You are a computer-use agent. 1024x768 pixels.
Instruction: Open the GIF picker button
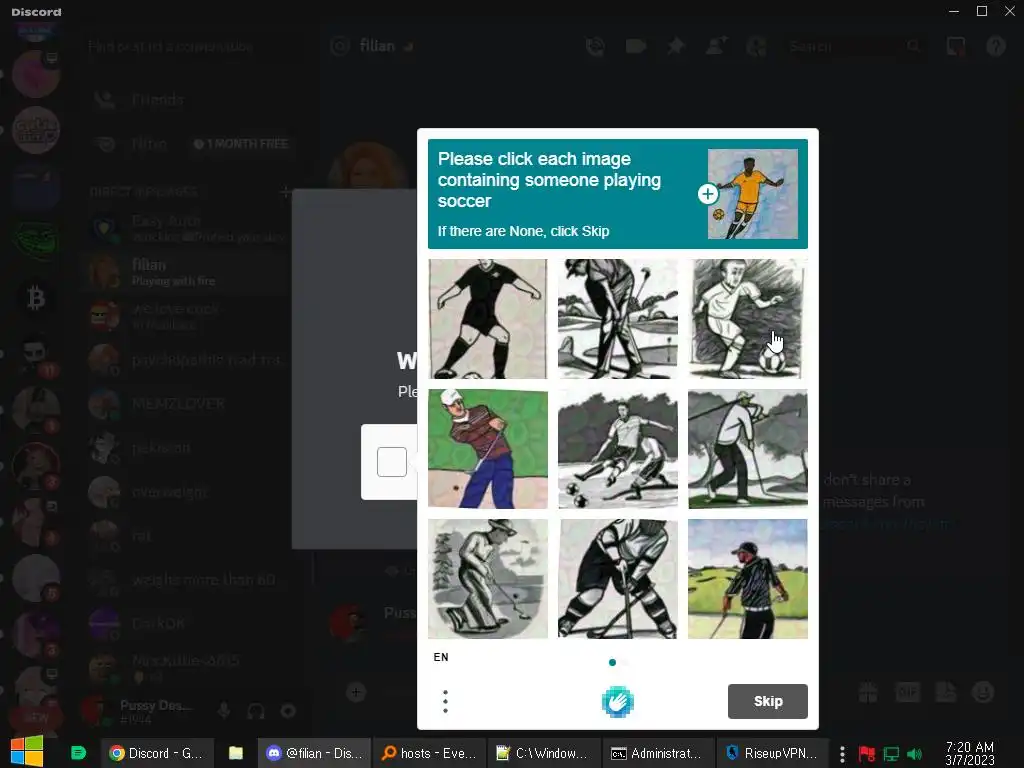907,692
